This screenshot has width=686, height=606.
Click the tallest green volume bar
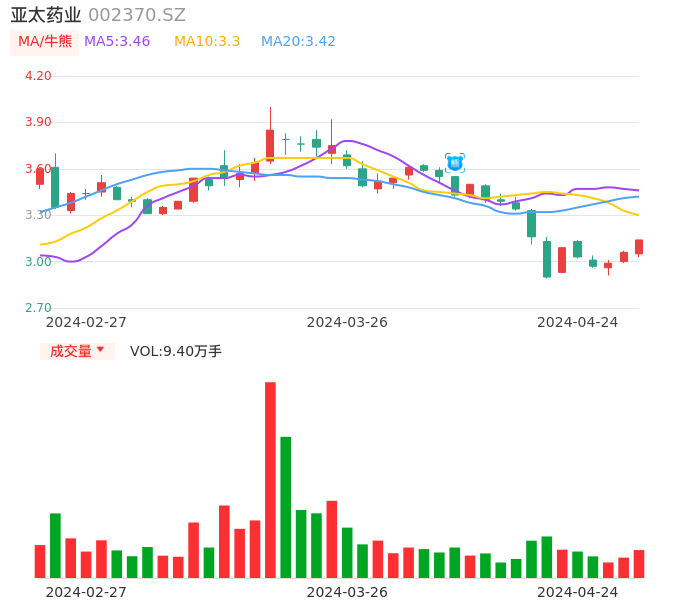pyautogui.click(x=286, y=507)
